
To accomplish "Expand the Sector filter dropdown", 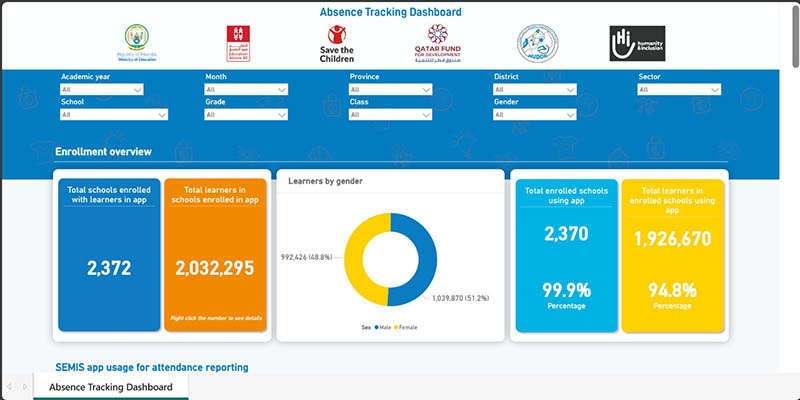I will click(680, 90).
